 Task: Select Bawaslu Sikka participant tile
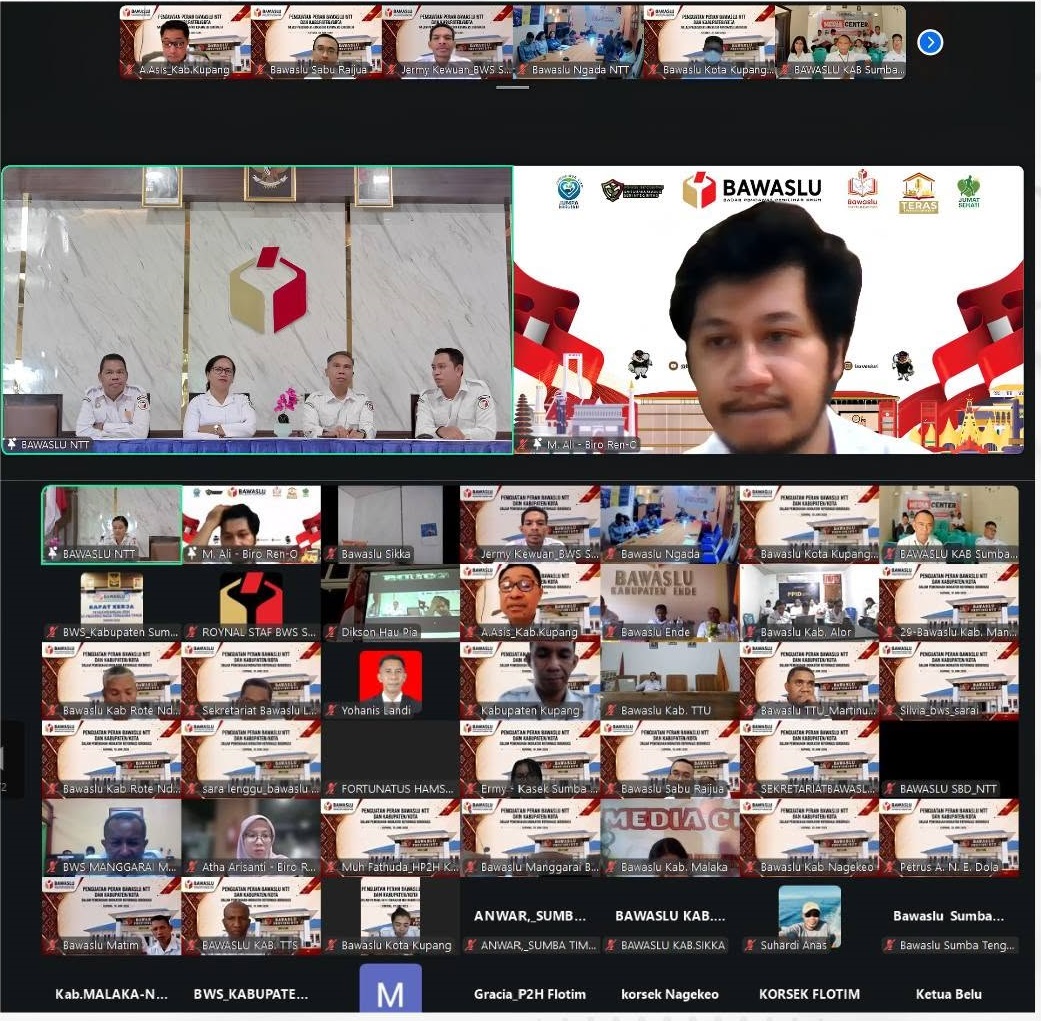click(390, 524)
